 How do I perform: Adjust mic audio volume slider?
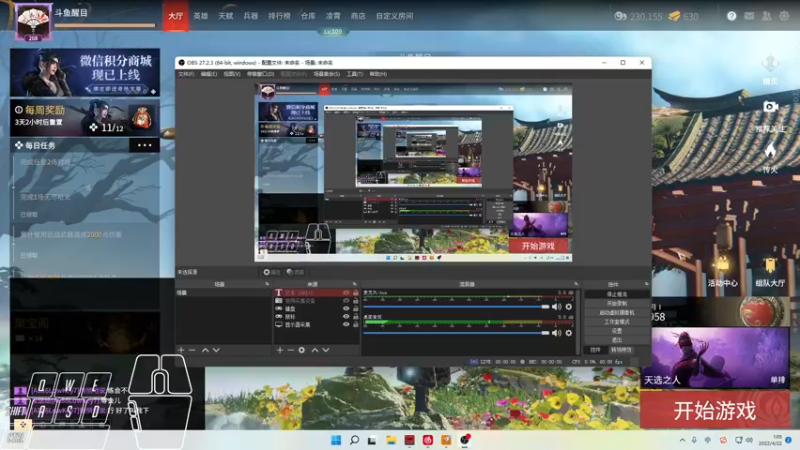point(456,307)
